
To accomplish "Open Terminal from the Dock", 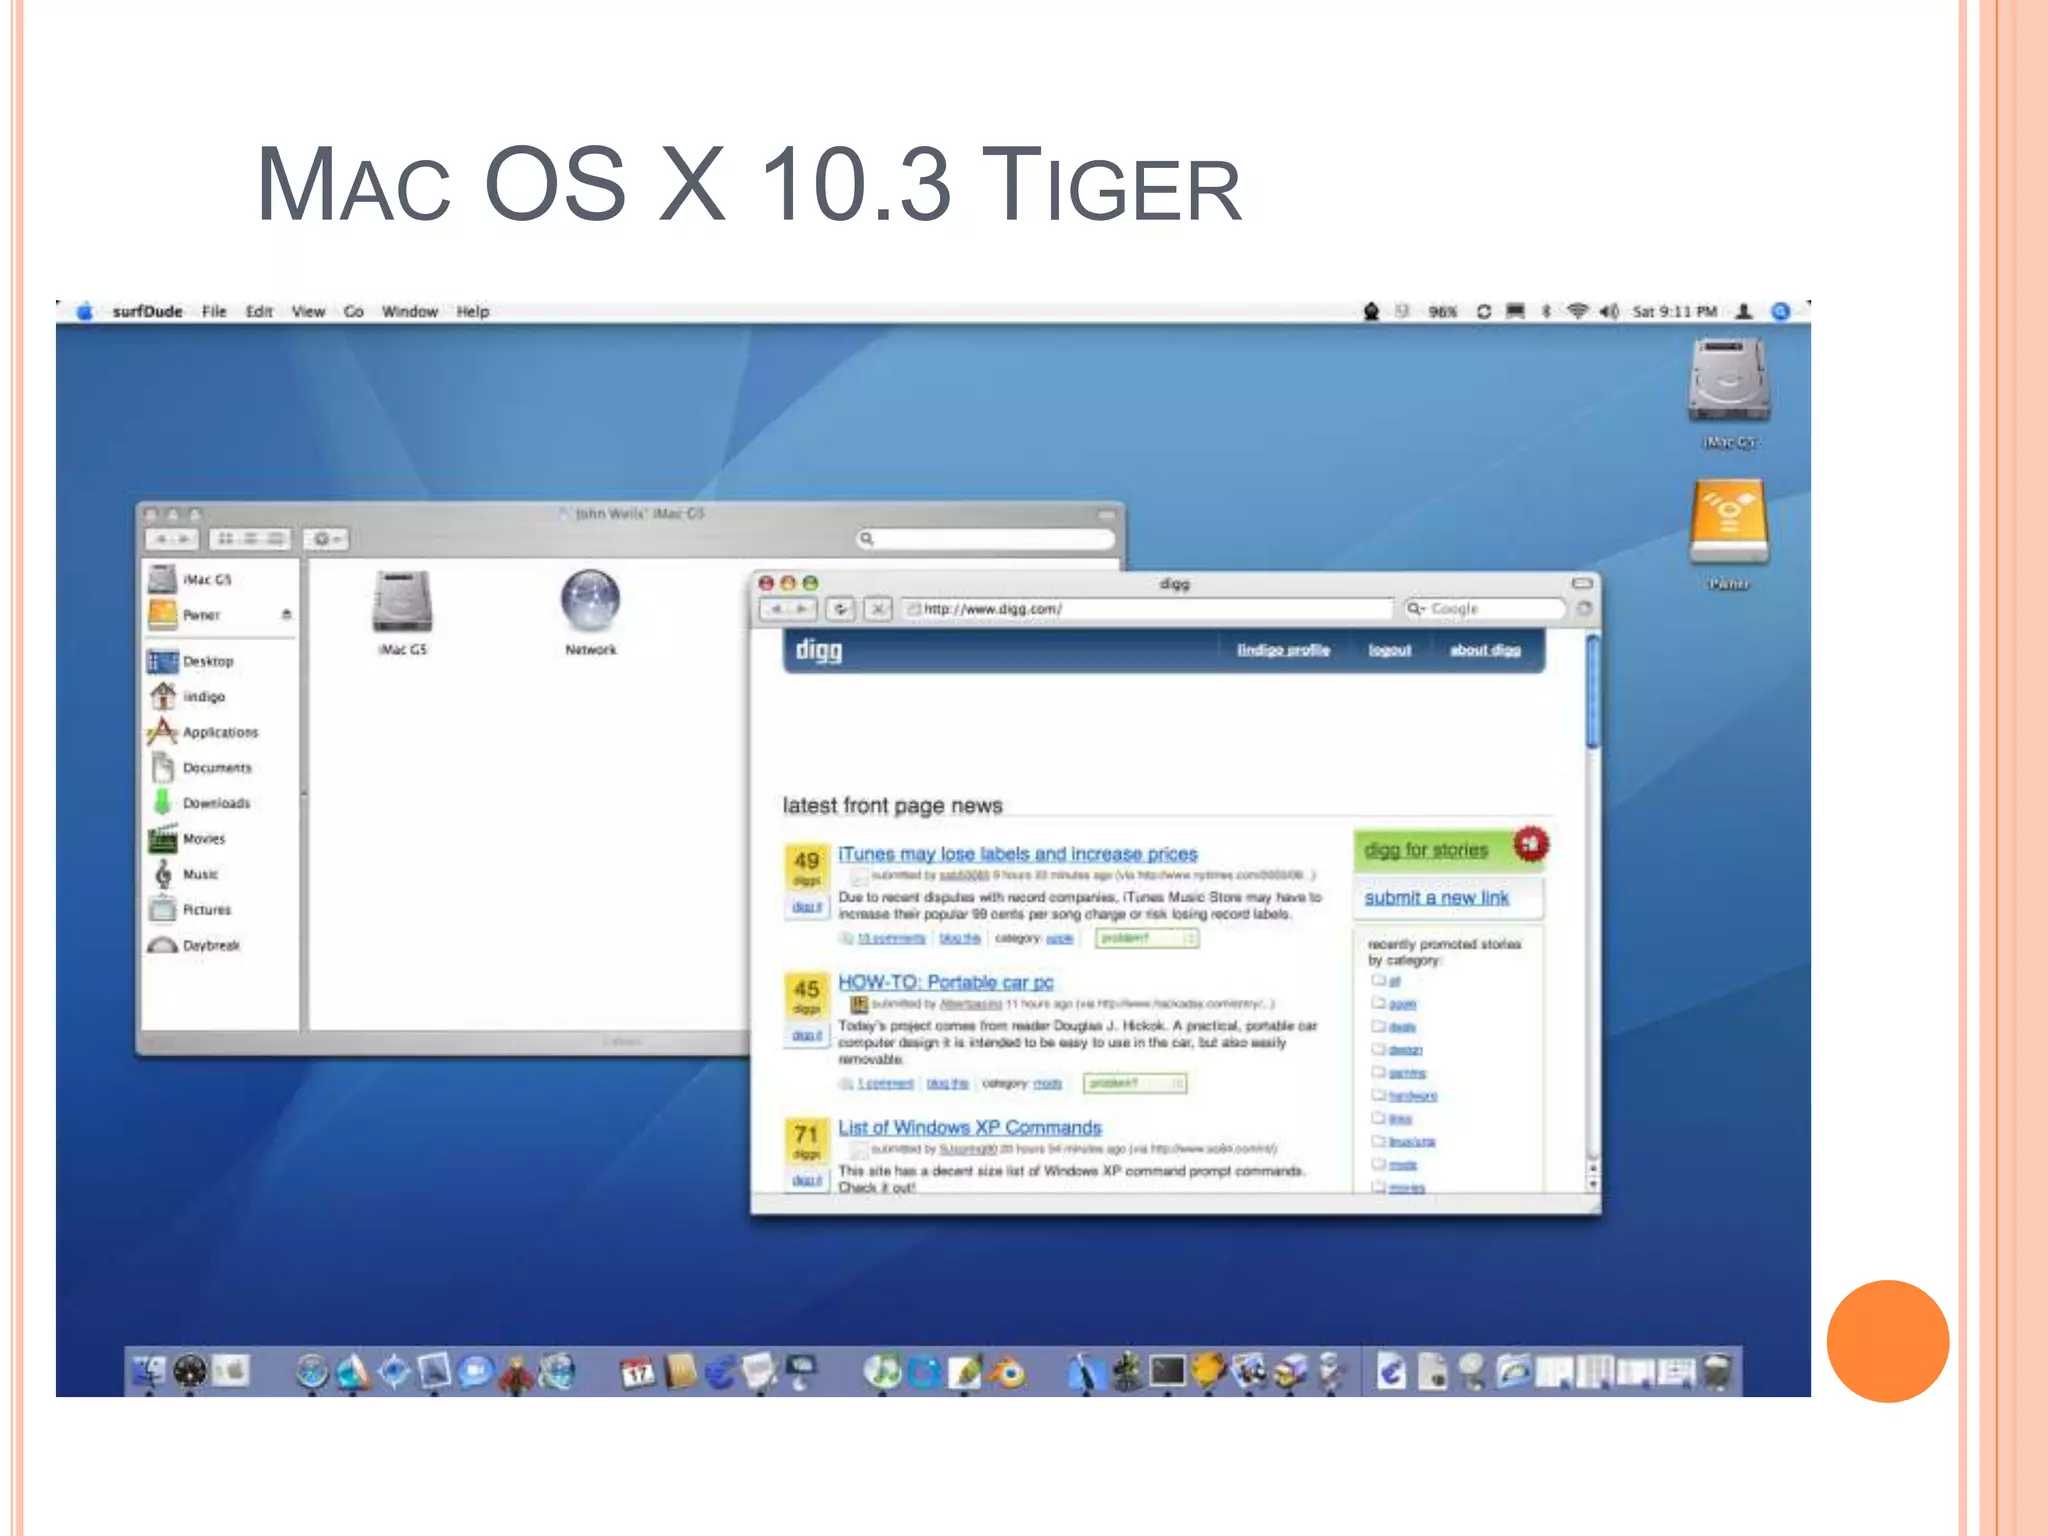I will 1167,1370.
